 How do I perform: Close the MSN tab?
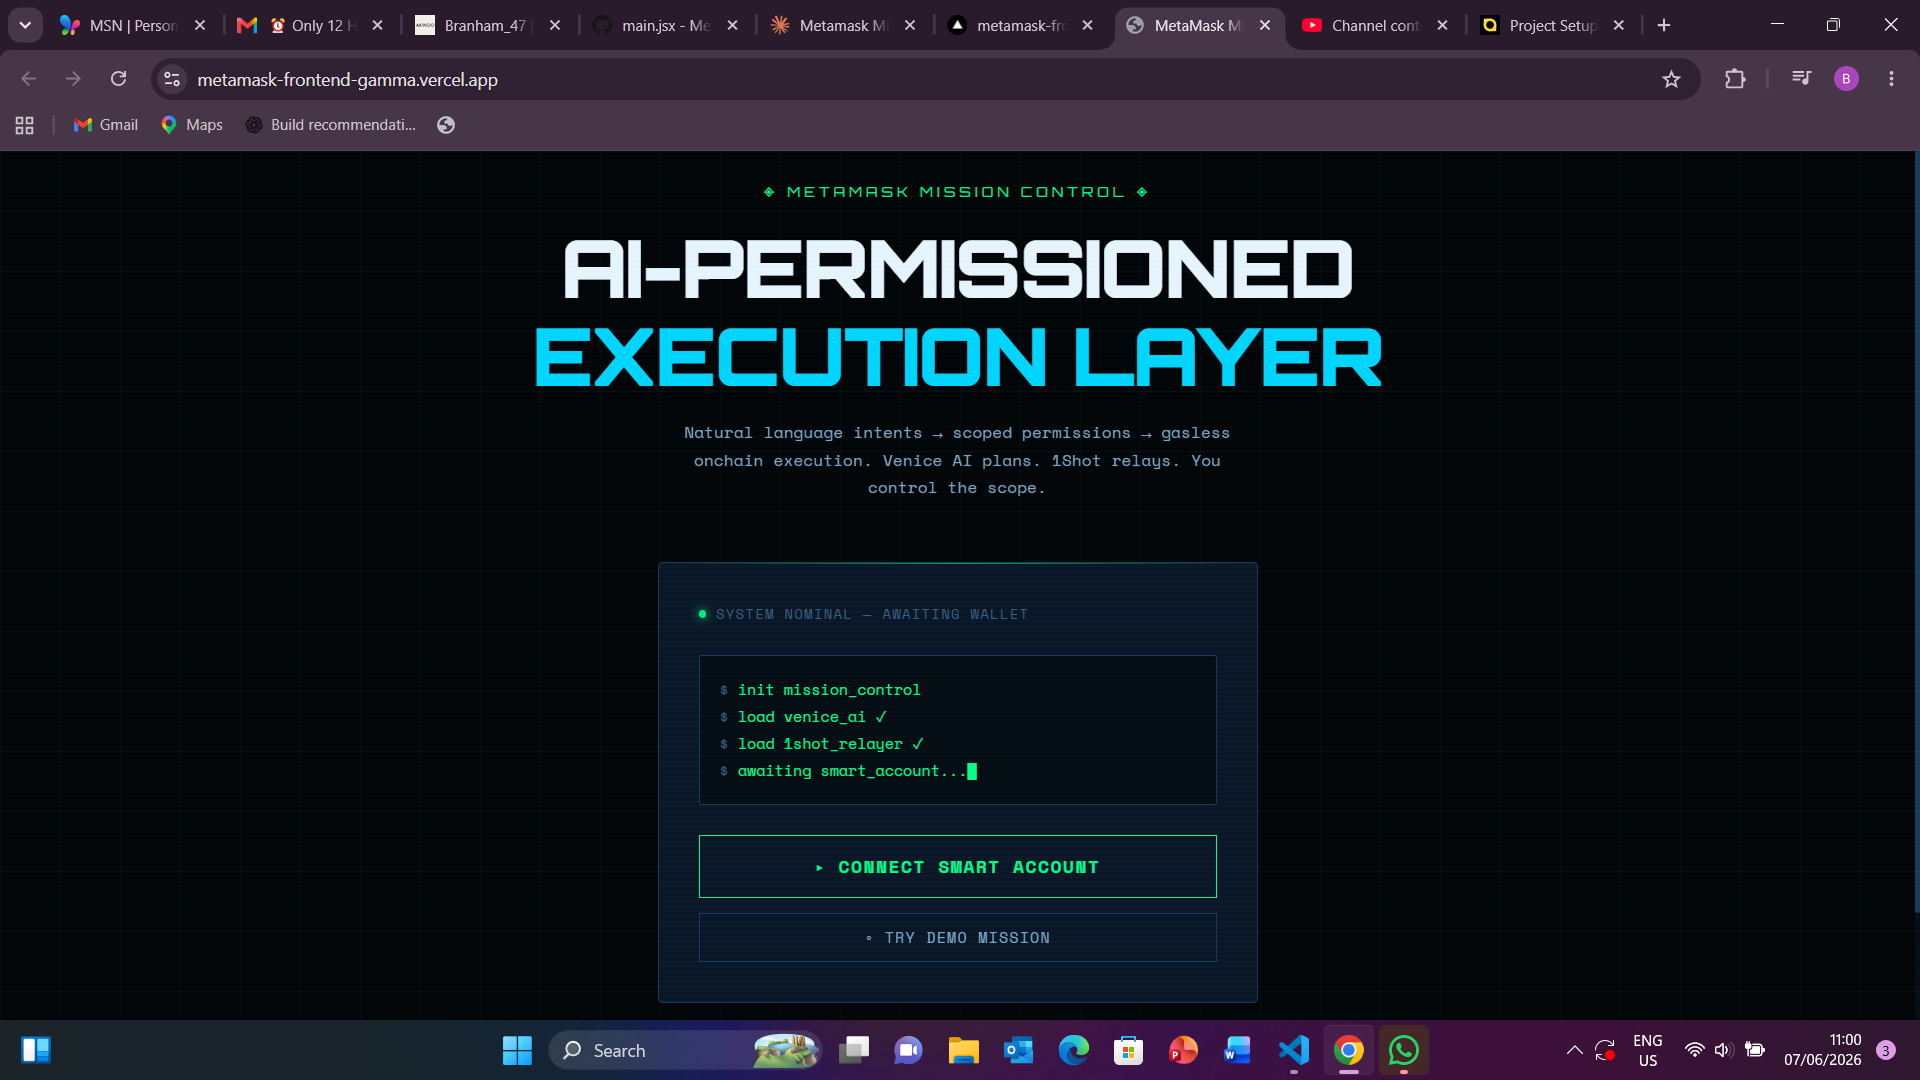[200, 25]
